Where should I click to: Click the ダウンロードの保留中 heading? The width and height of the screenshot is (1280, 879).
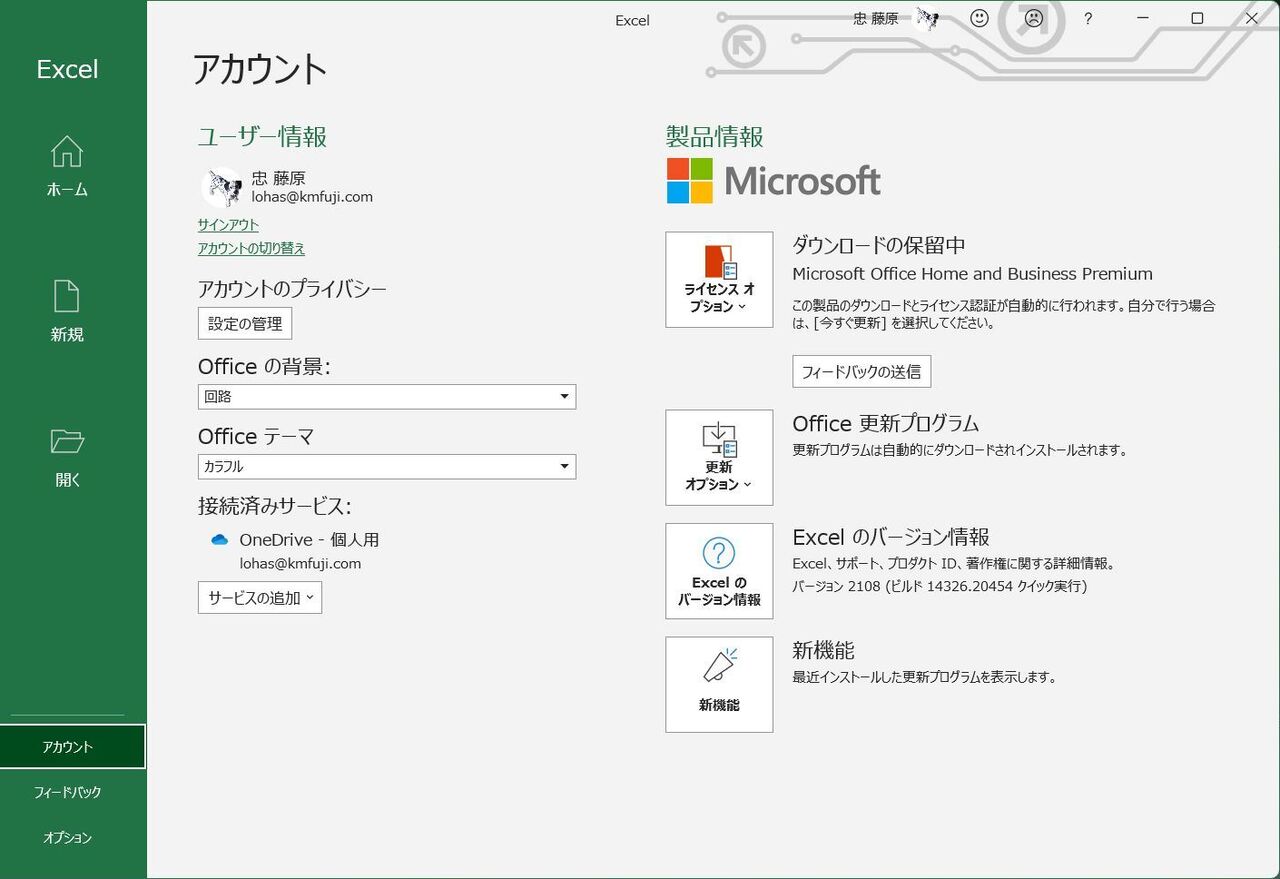[x=878, y=245]
